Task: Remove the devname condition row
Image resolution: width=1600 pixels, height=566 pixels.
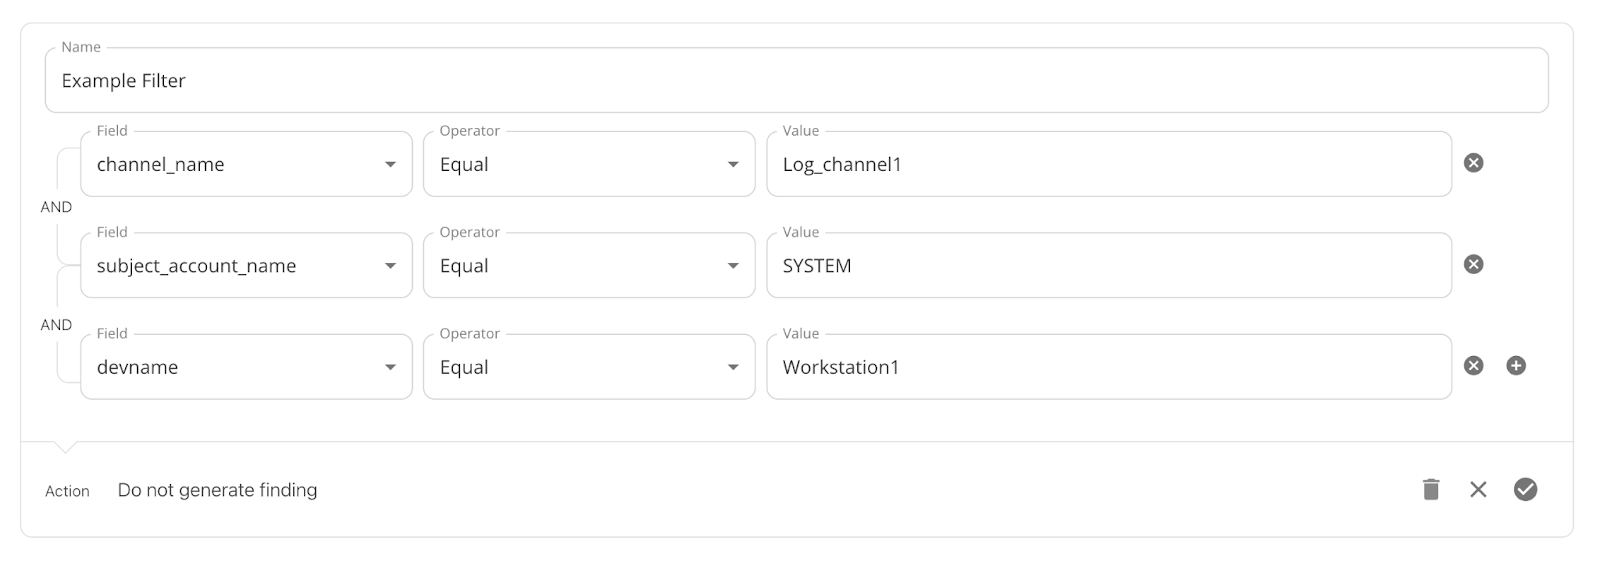Action: coord(1473,366)
